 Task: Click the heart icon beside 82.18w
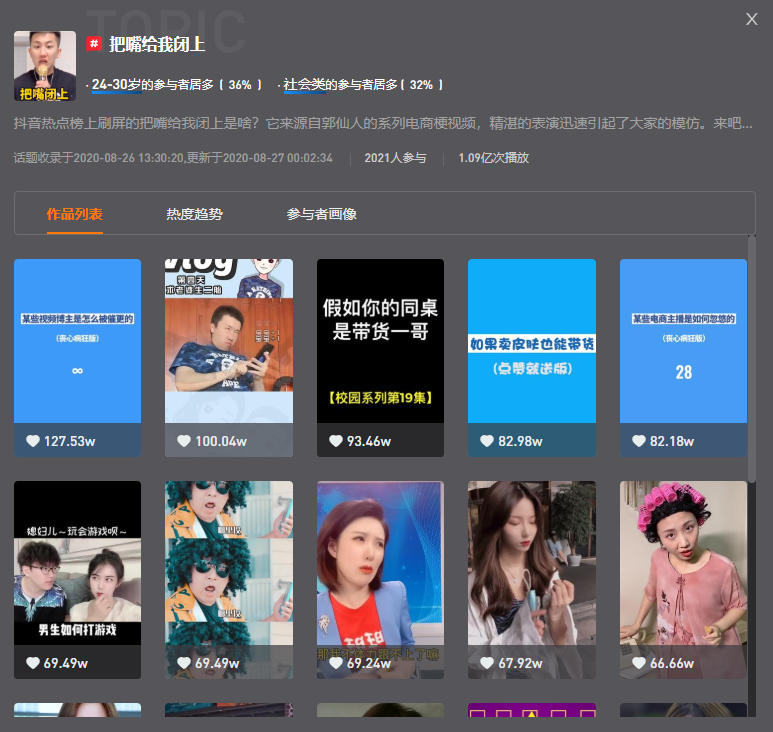click(x=639, y=441)
